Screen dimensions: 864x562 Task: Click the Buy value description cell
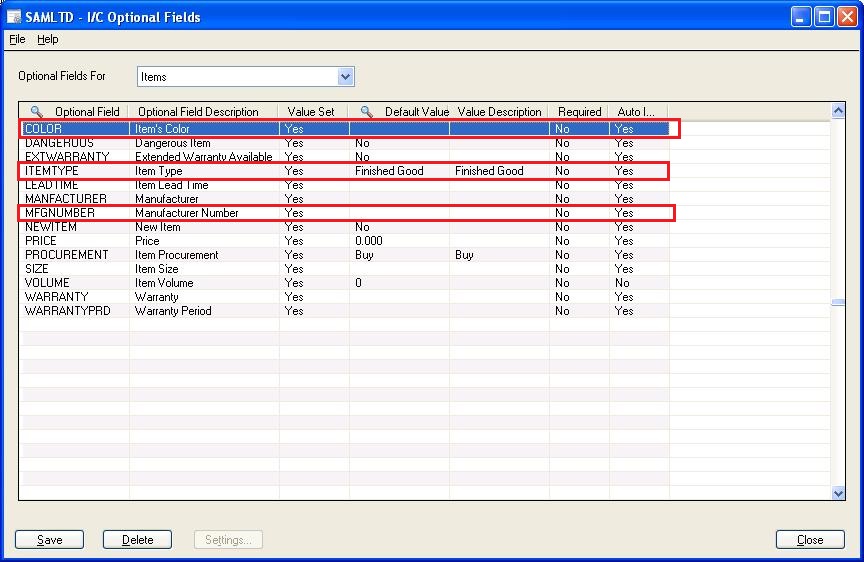[x=499, y=255]
